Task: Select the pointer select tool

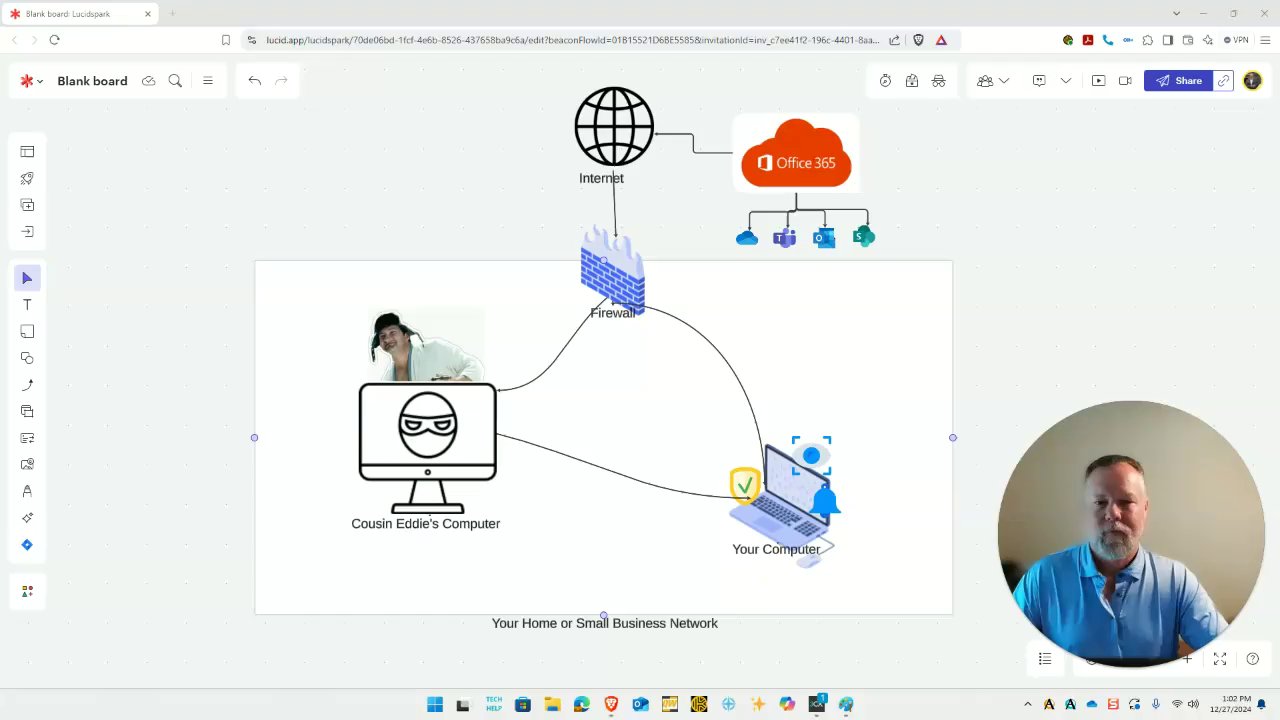Action: point(27,278)
